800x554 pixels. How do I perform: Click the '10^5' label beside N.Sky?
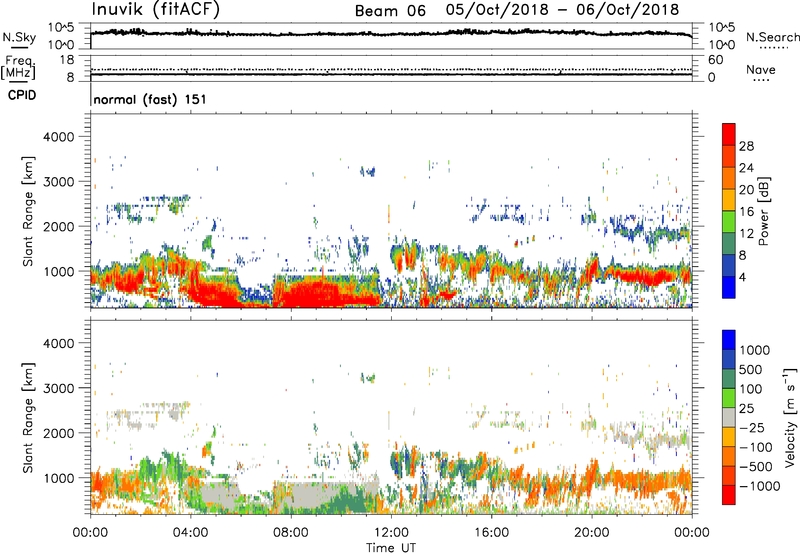point(61,27)
